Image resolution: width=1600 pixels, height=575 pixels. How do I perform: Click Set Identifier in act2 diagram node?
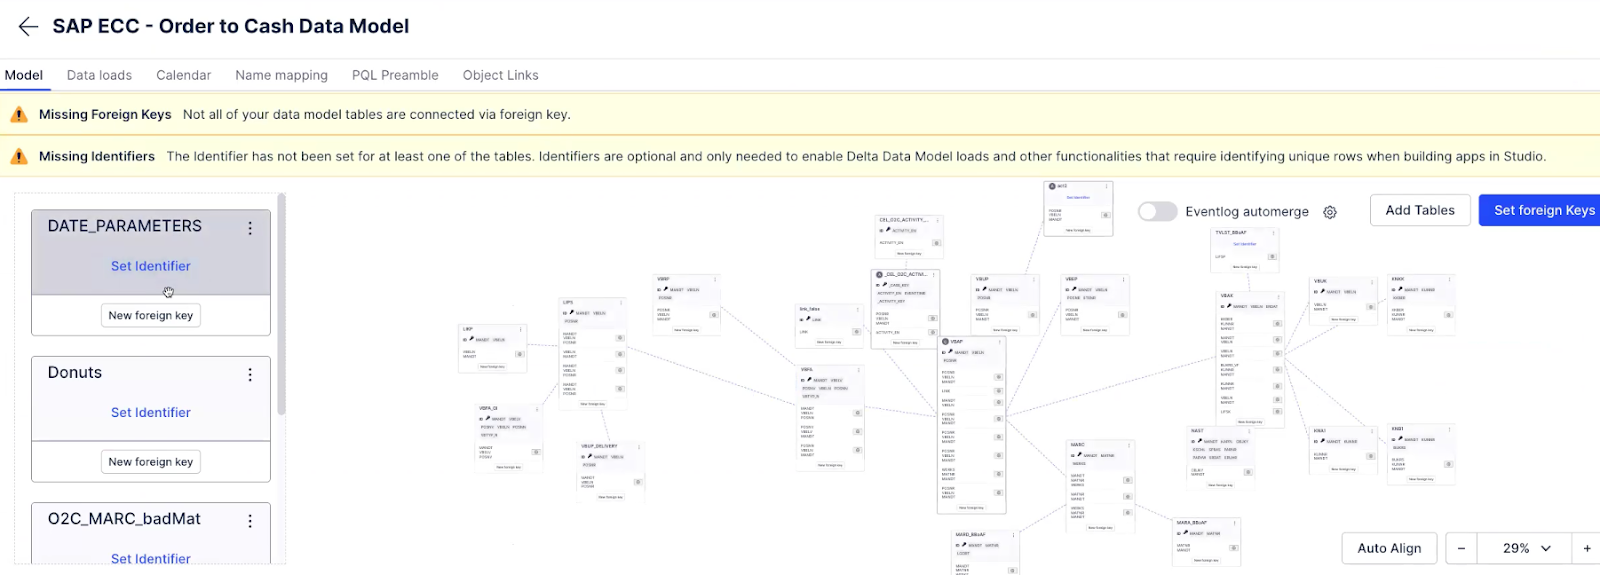1078,197
